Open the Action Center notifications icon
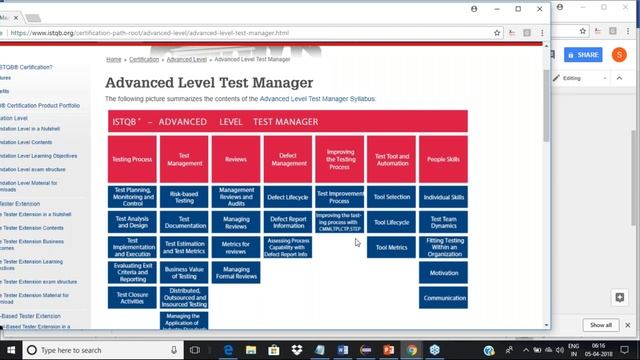 click(624, 350)
